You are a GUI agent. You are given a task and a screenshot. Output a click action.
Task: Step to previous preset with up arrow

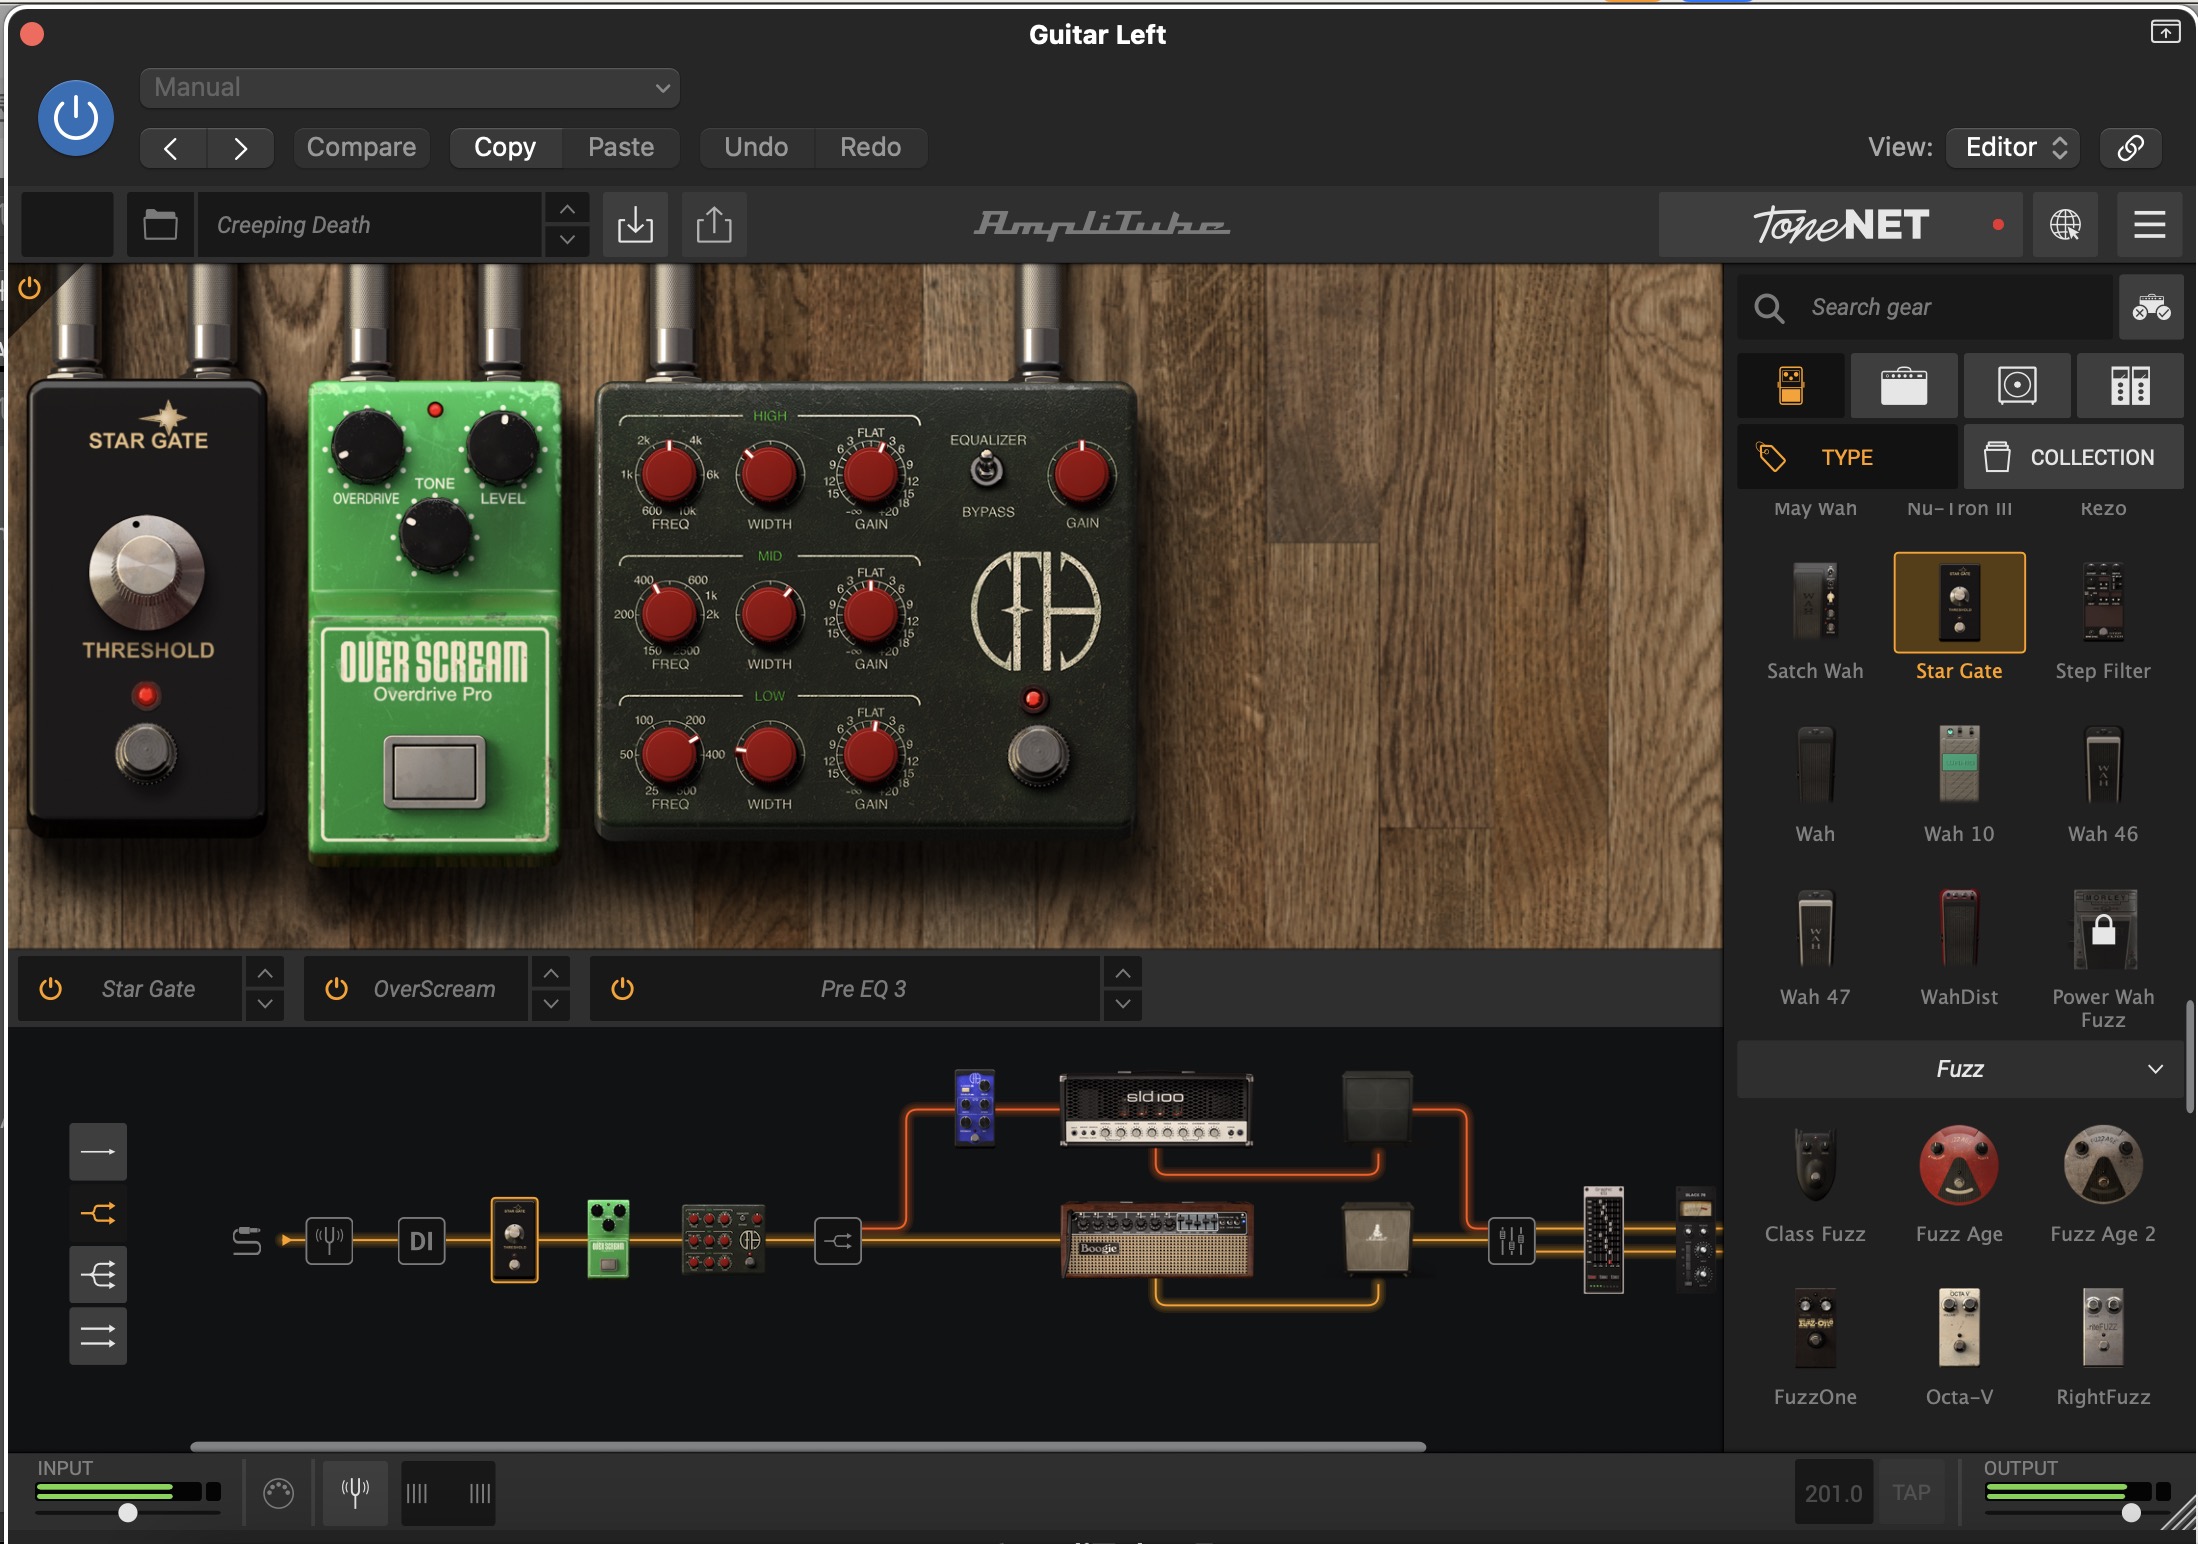tap(567, 209)
